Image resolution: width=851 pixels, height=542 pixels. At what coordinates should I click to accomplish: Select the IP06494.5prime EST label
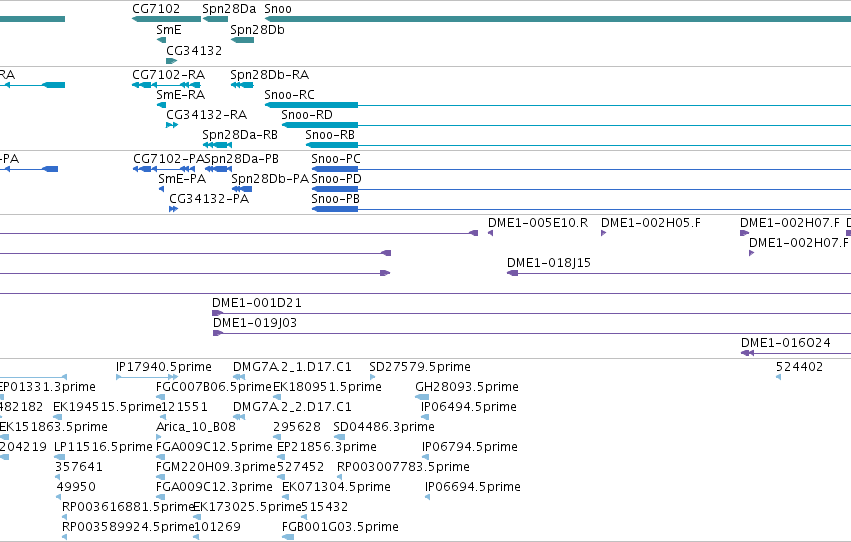[469, 407]
